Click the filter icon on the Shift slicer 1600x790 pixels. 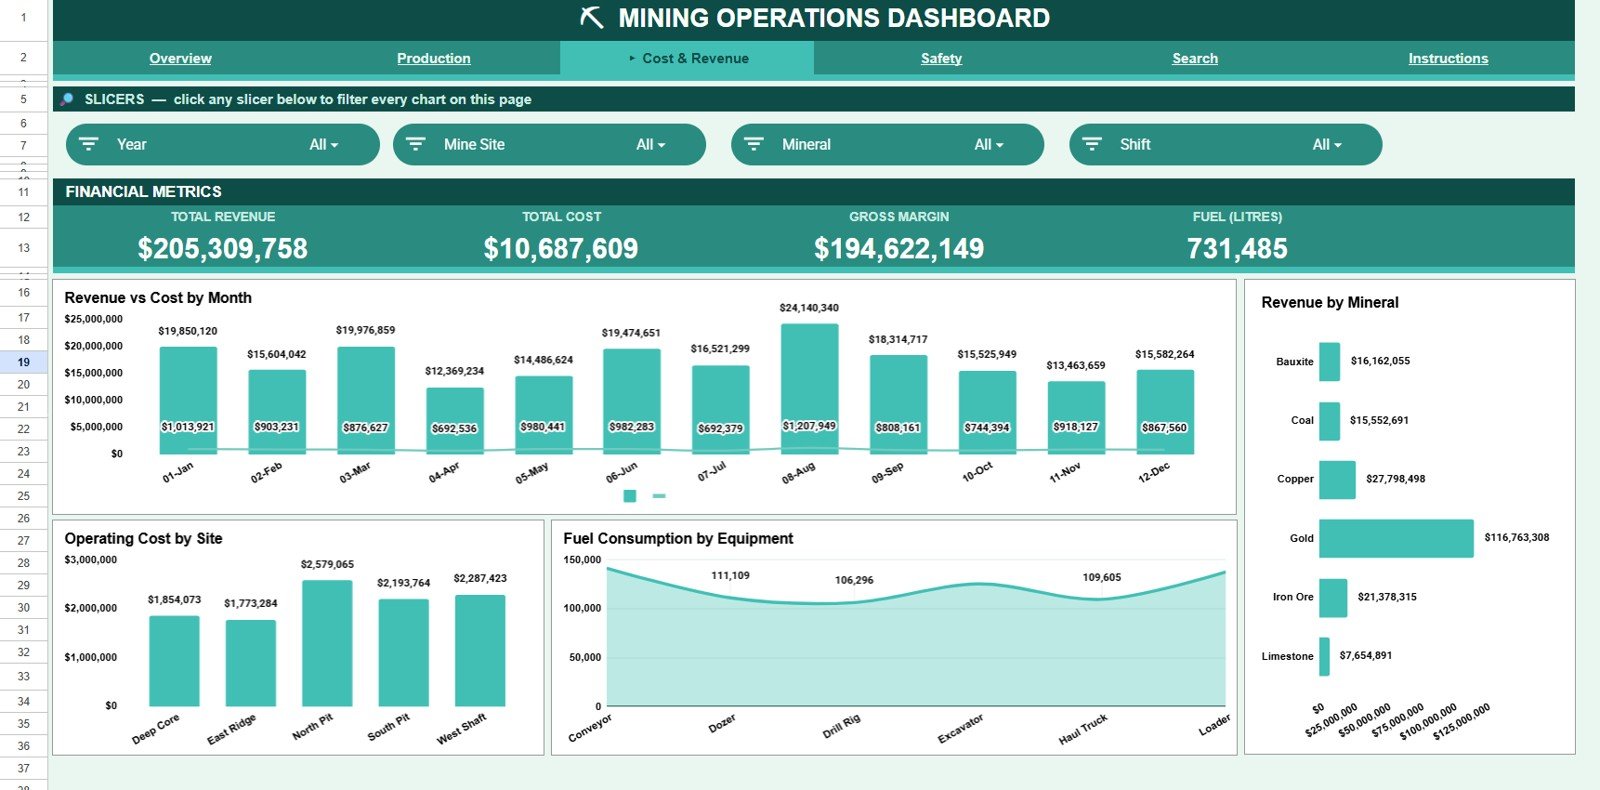coord(1092,144)
